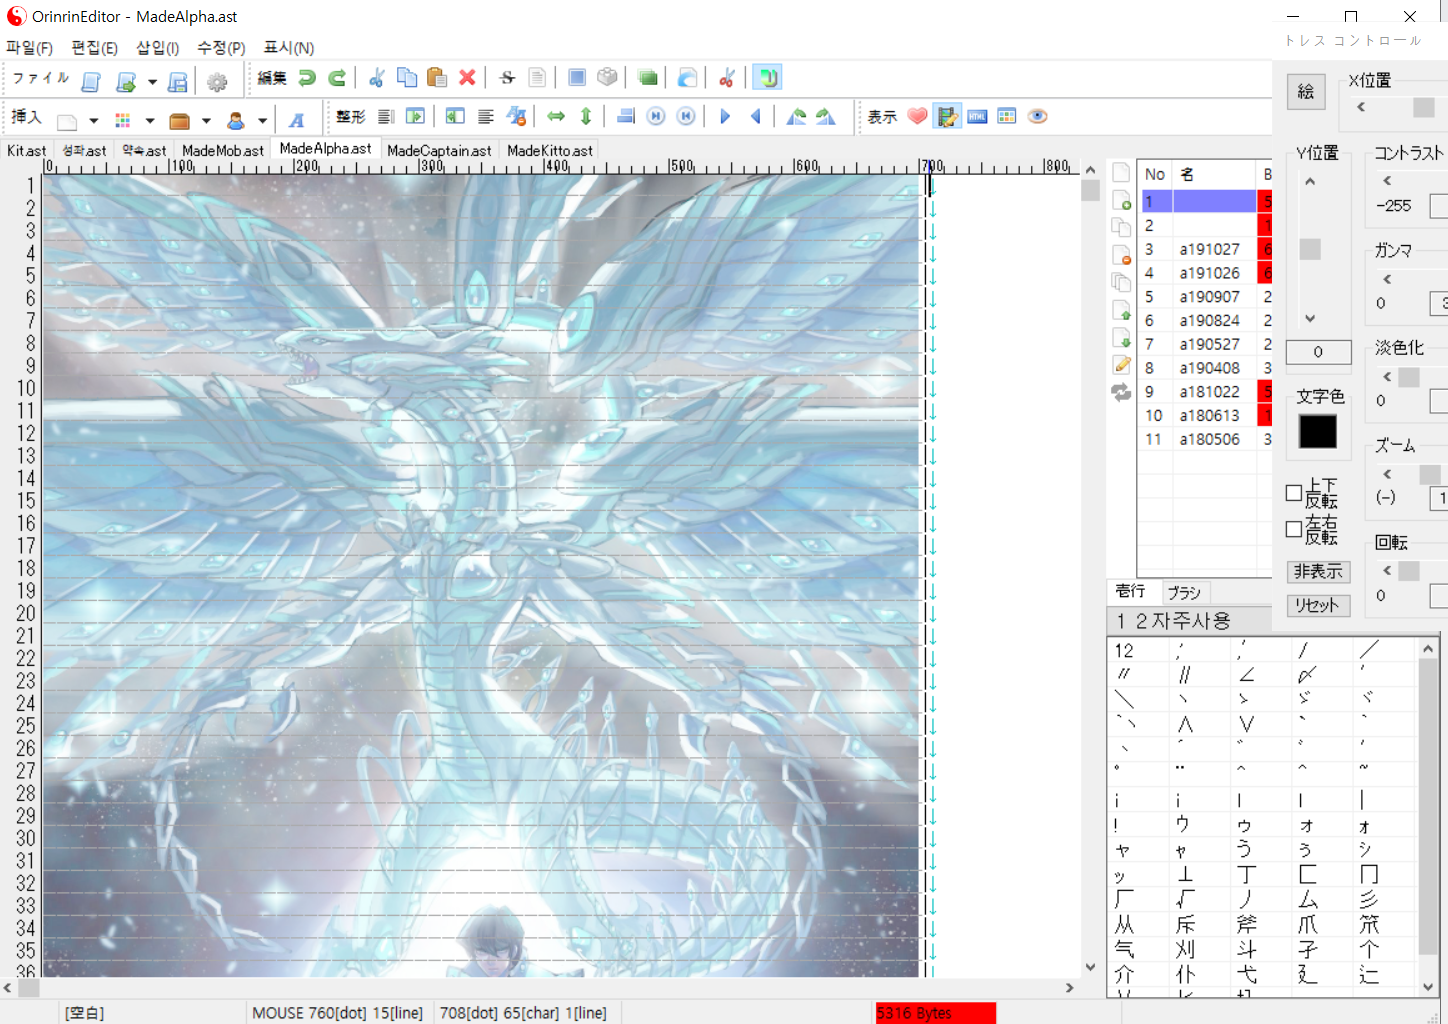Viewport: 1448px width, 1024px height.
Task: Click the blue letter A text icon
Action: click(x=297, y=120)
